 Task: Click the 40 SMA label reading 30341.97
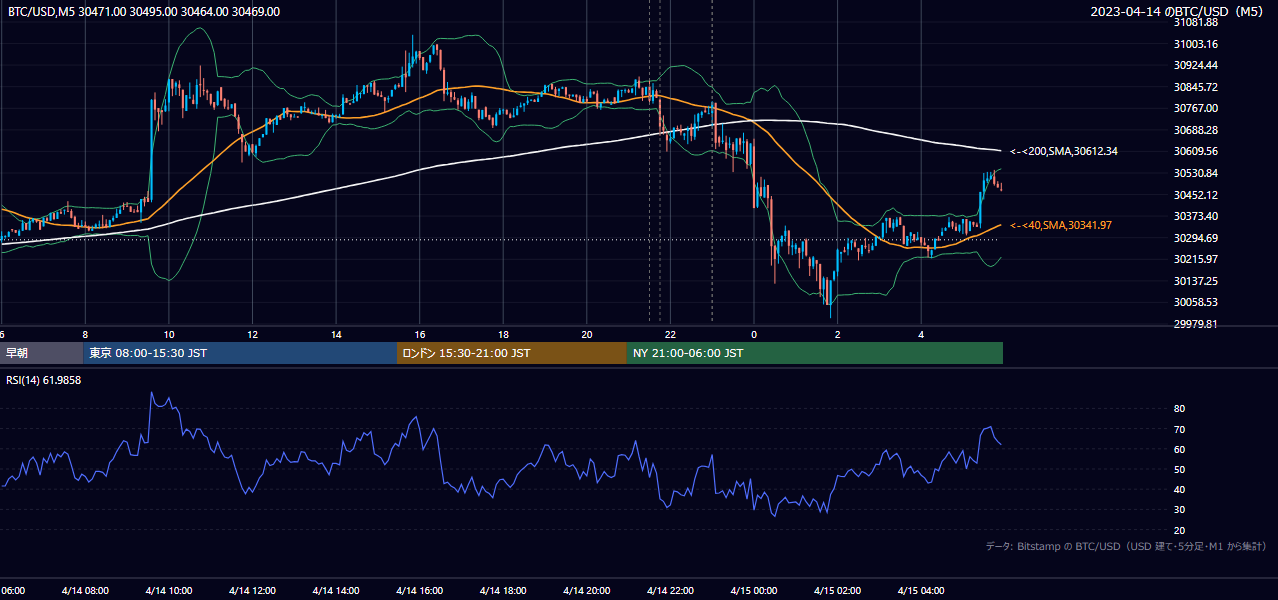pyautogui.click(x=1061, y=226)
